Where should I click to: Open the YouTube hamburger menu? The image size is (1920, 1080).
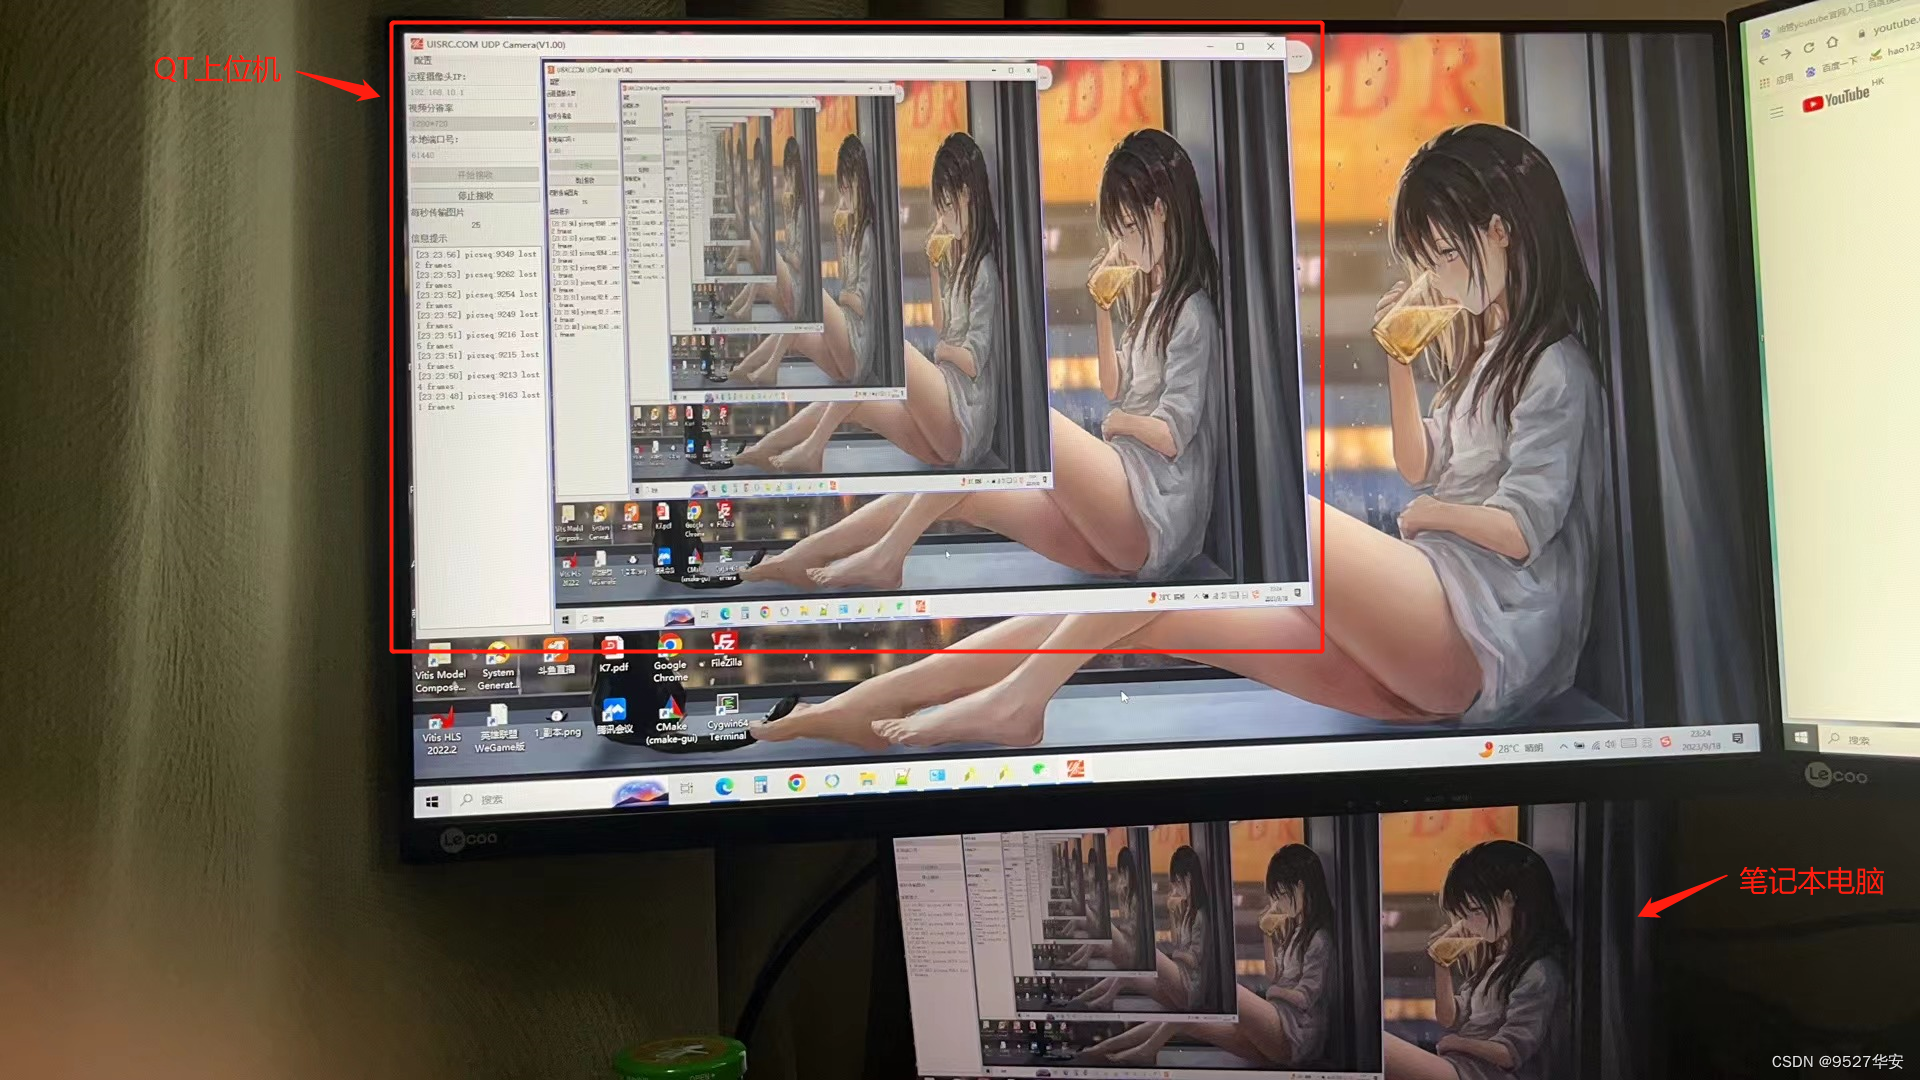[x=1777, y=113]
